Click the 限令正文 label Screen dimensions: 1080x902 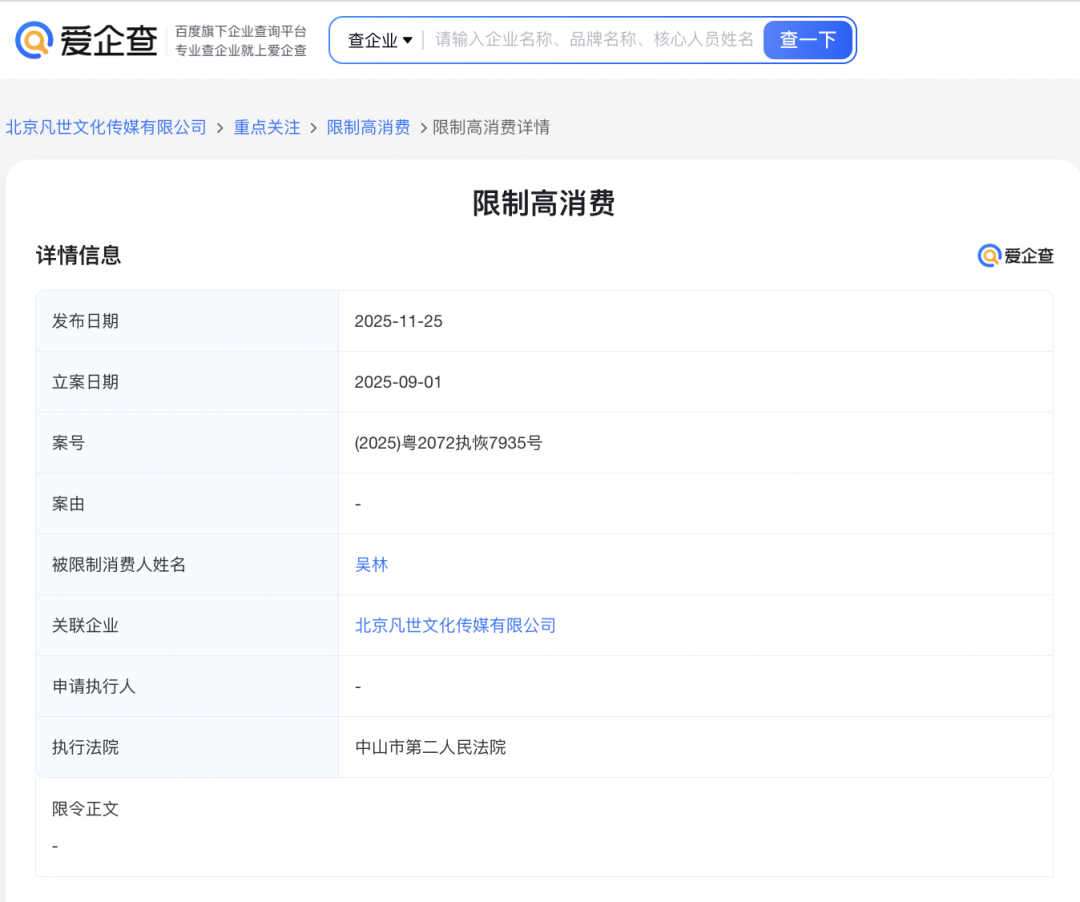coord(85,808)
